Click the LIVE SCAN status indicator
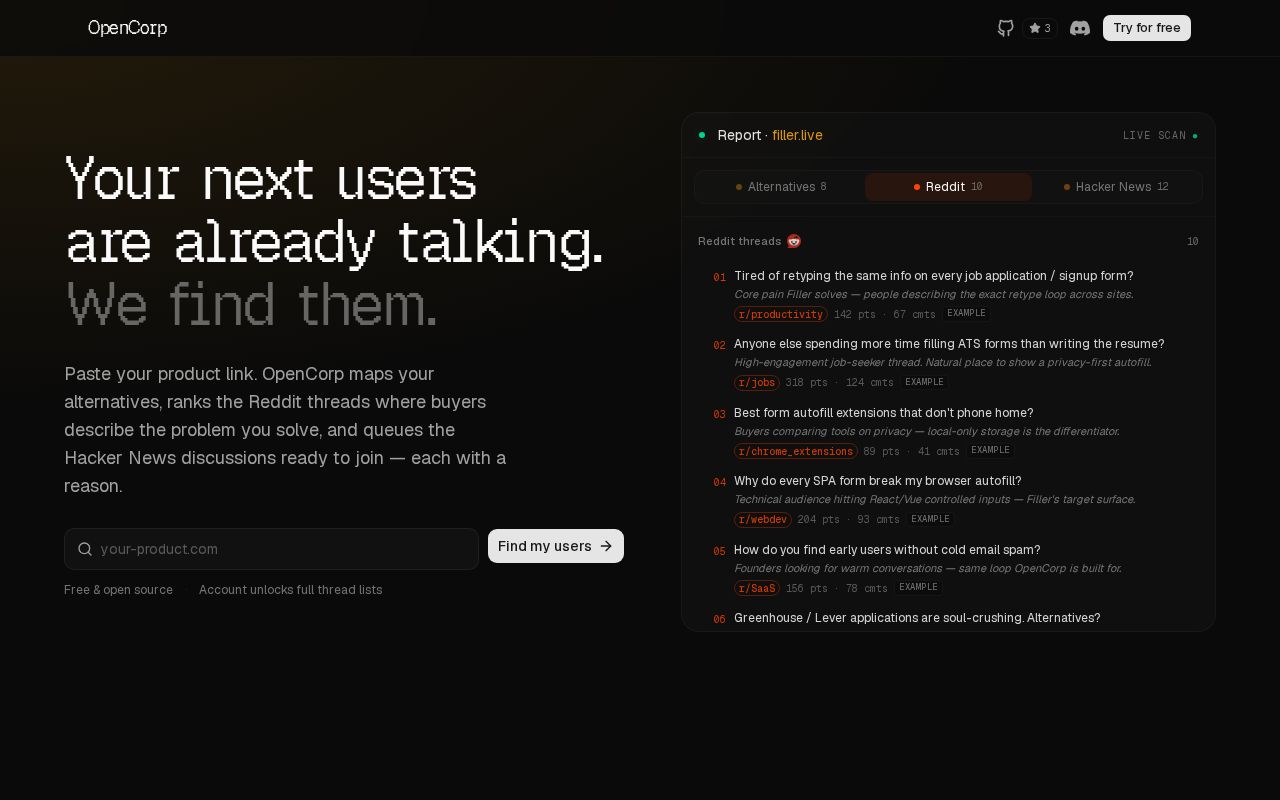Viewport: 1280px width, 800px height. pyautogui.click(x=1160, y=135)
